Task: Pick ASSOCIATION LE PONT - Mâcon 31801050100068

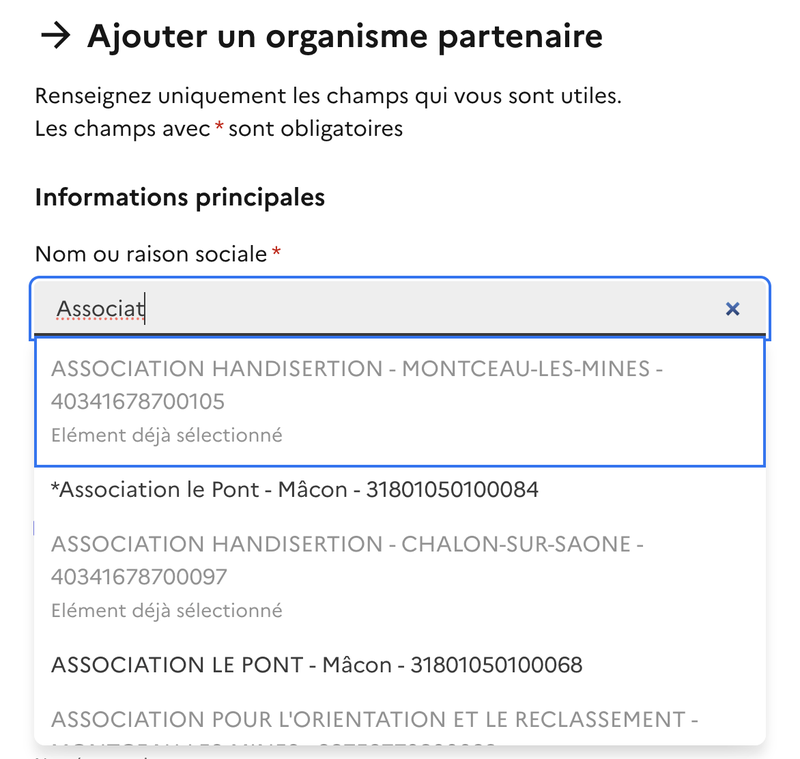Action: (x=316, y=665)
